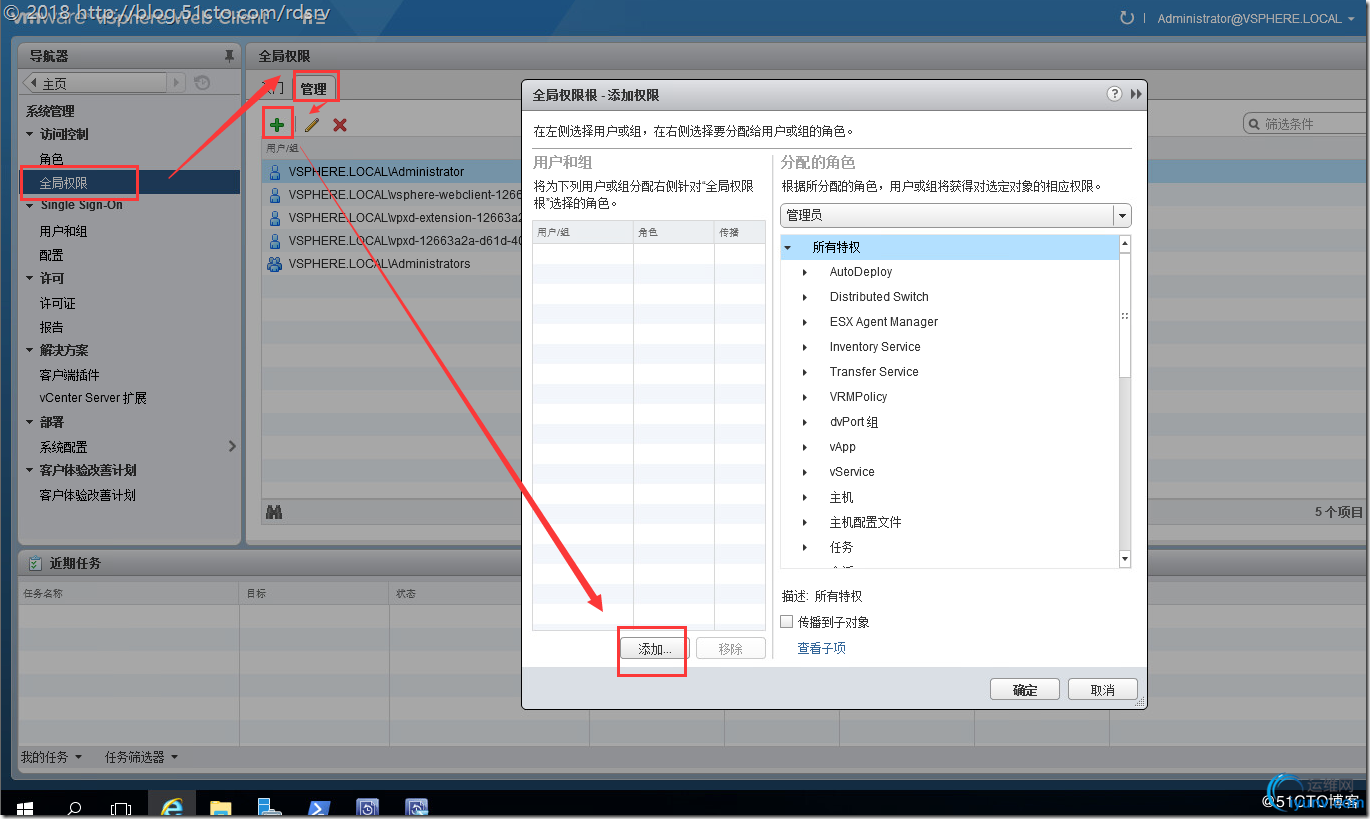The image size is (1370, 819).
Task: Expand the 系统配置 arrow in navigator
Action: [232, 446]
